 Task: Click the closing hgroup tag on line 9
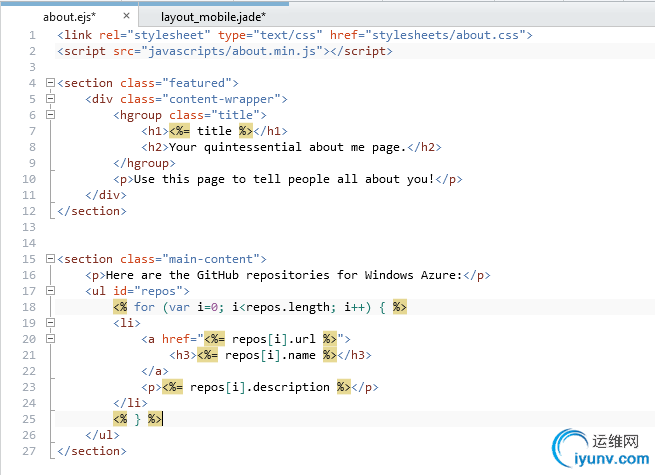tap(144, 163)
